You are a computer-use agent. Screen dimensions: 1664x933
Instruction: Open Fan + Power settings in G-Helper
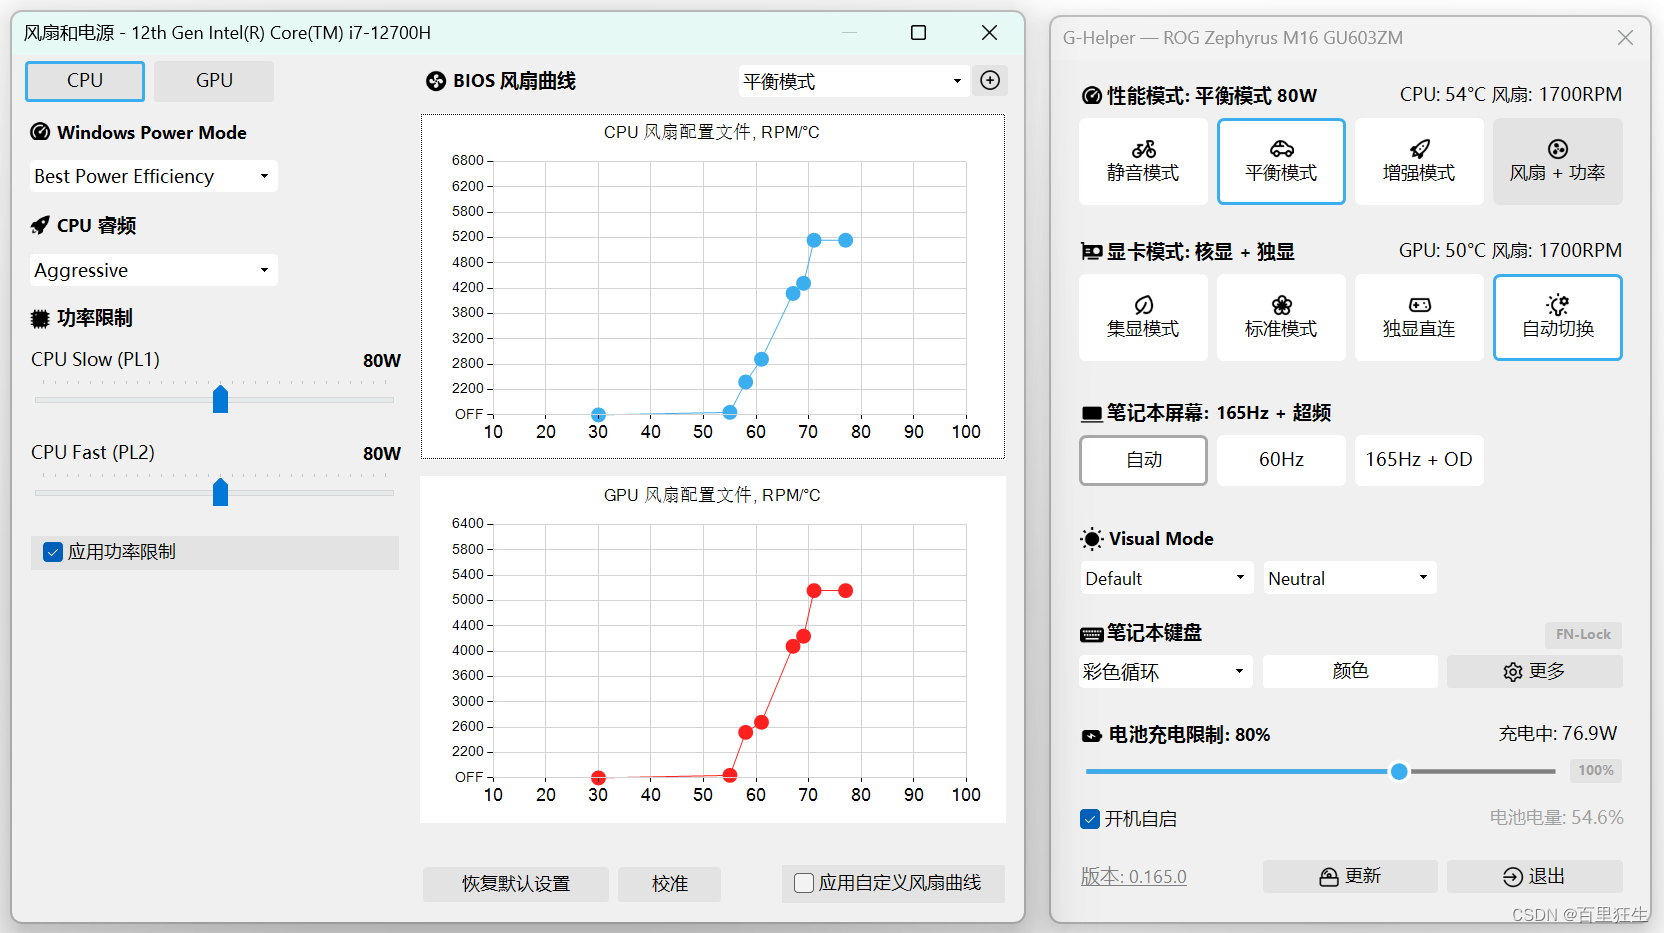point(1557,162)
